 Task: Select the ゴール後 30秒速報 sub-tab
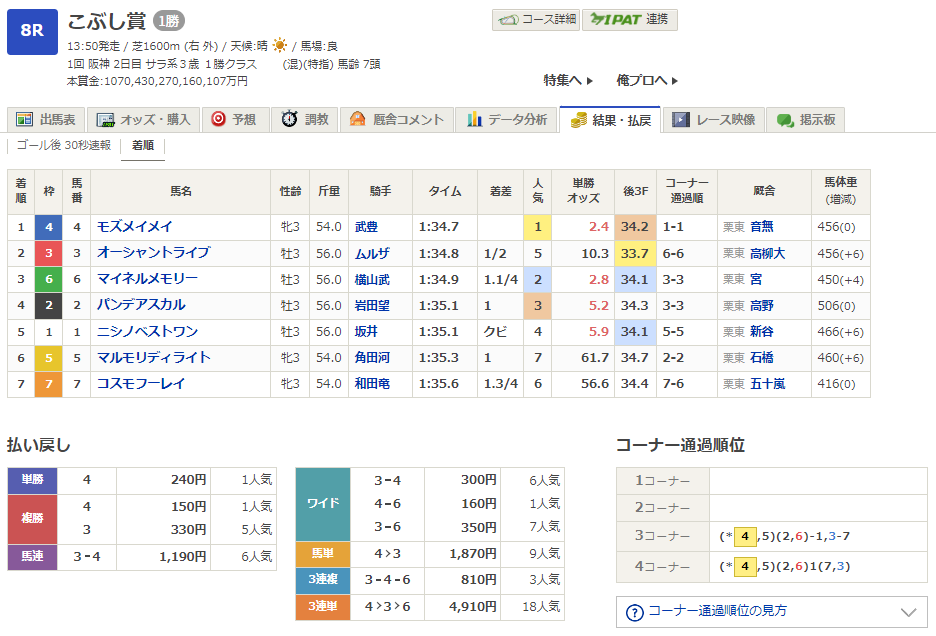click(62, 146)
